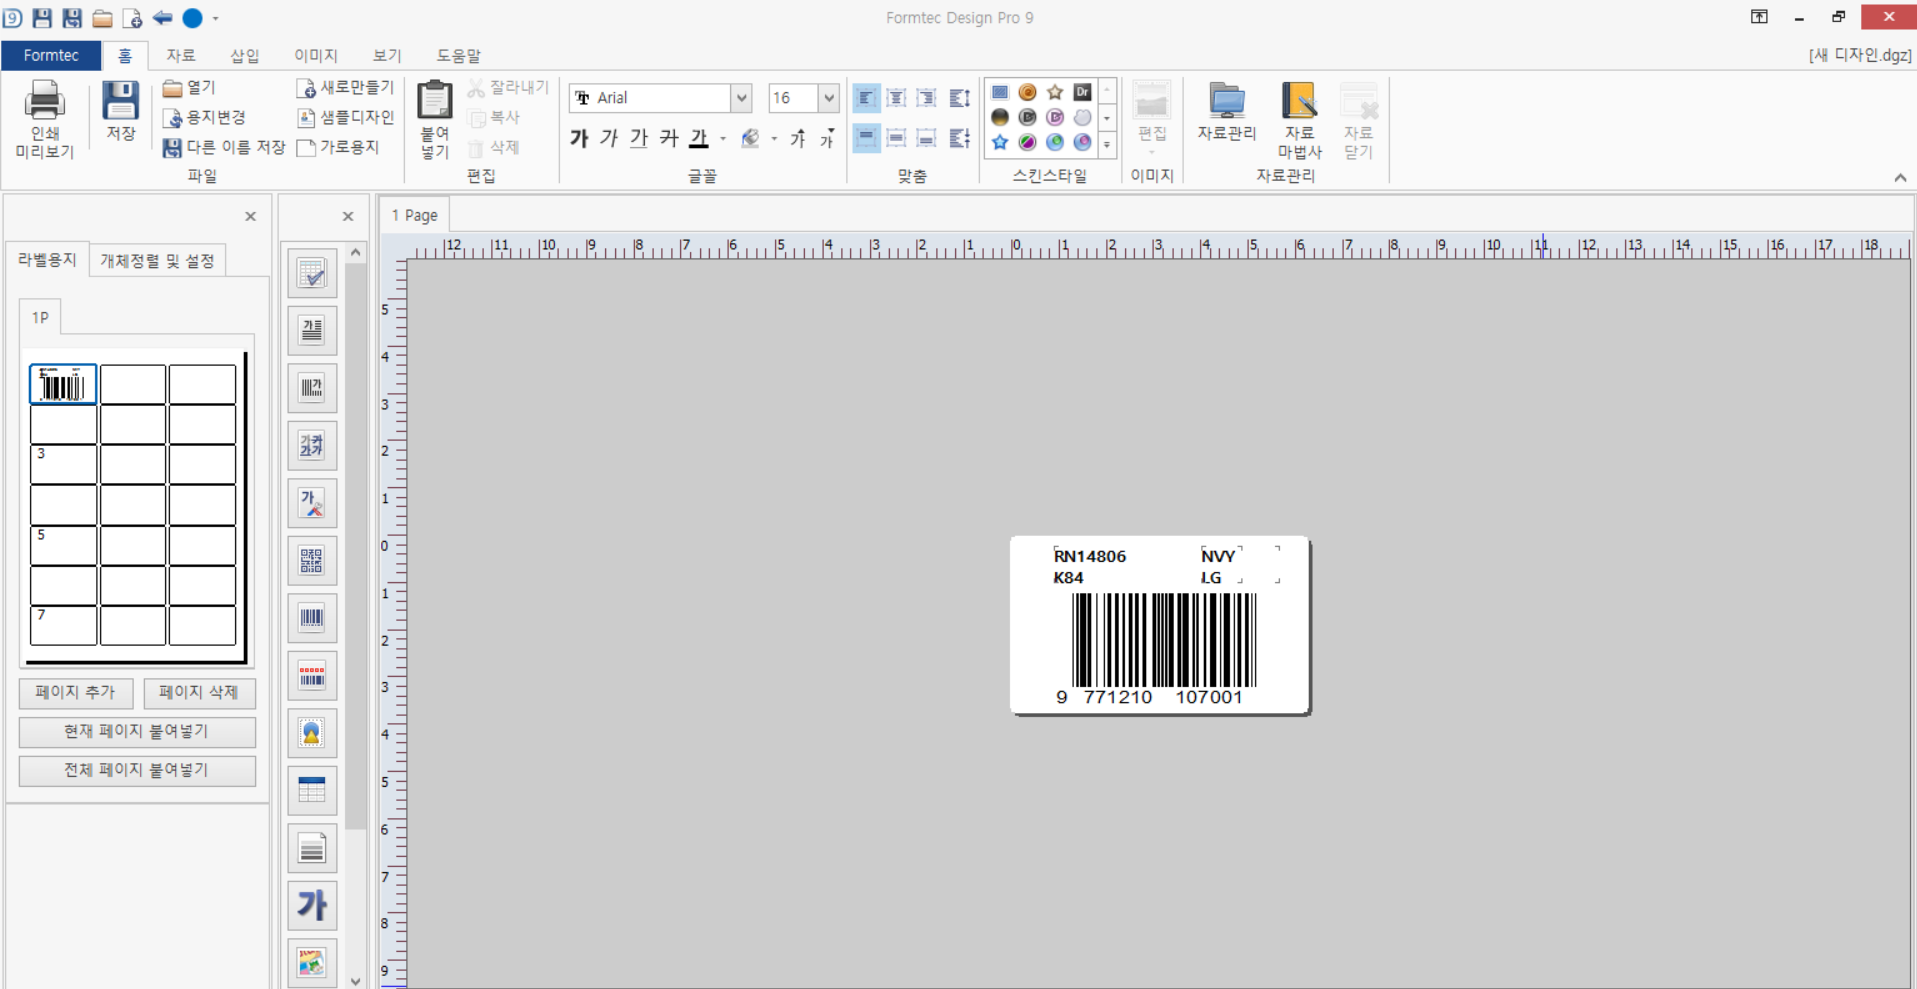The image size is (1917, 989).
Task: Switch to 개체정렬 및 설정 panel tab
Action: [x=157, y=261]
